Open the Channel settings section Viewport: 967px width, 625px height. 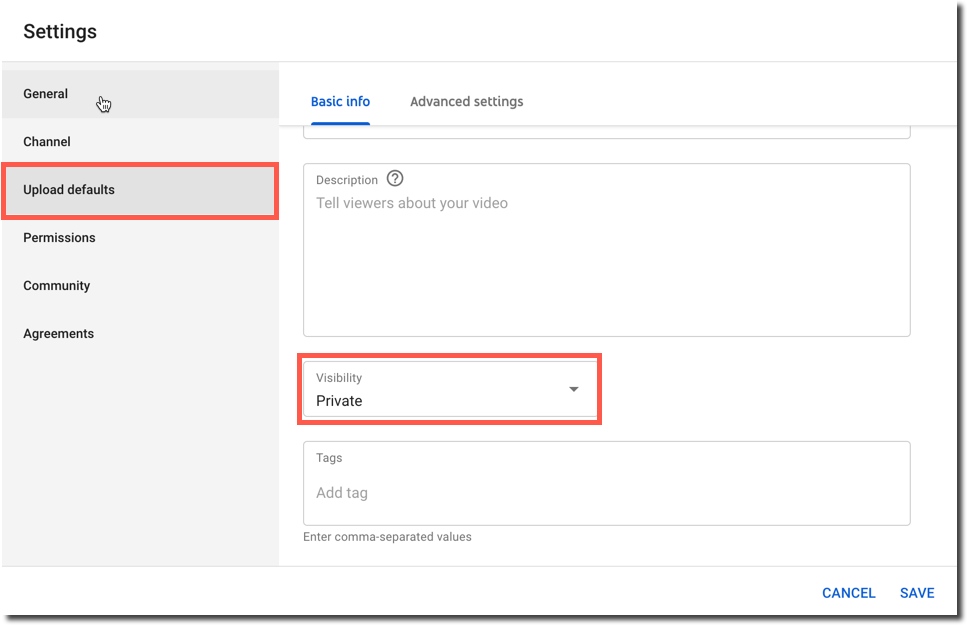140,142
